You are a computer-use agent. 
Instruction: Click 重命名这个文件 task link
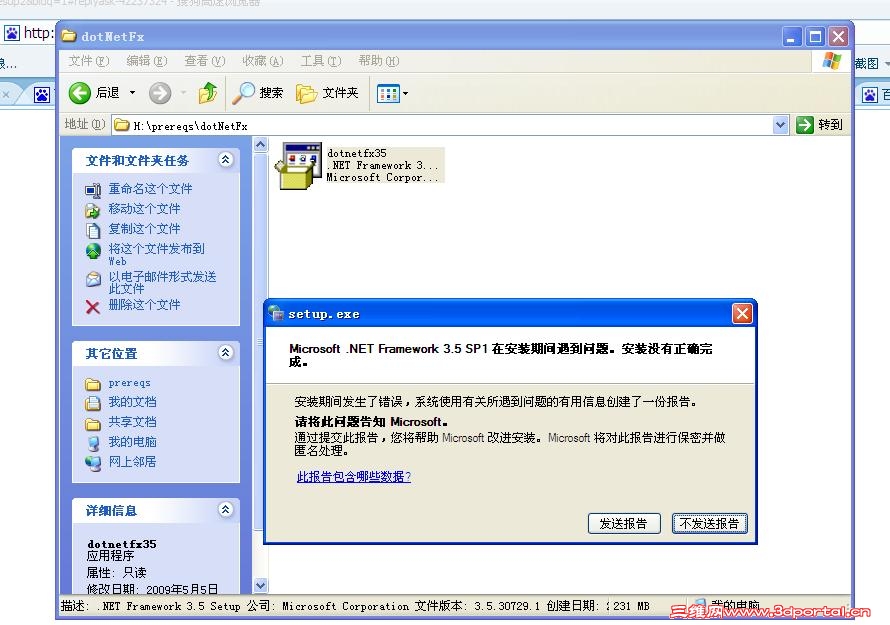pyautogui.click(x=150, y=188)
